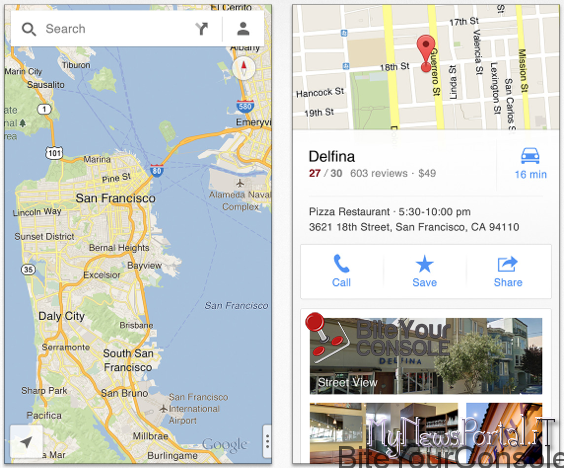The width and height of the screenshot is (564, 468).
Task: Click the Delfina place title
Action: 332,157
